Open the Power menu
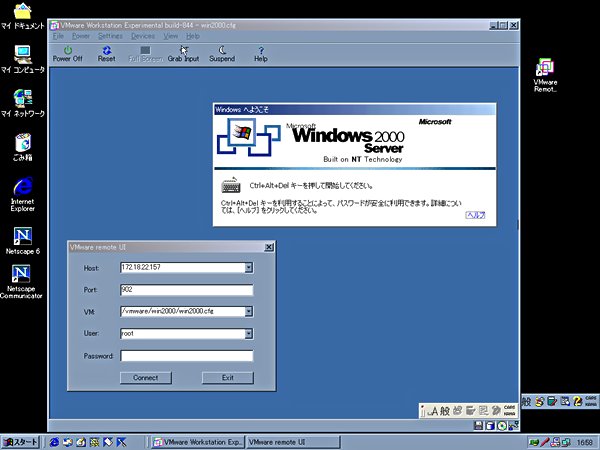The width and height of the screenshot is (600, 450). [x=81, y=36]
